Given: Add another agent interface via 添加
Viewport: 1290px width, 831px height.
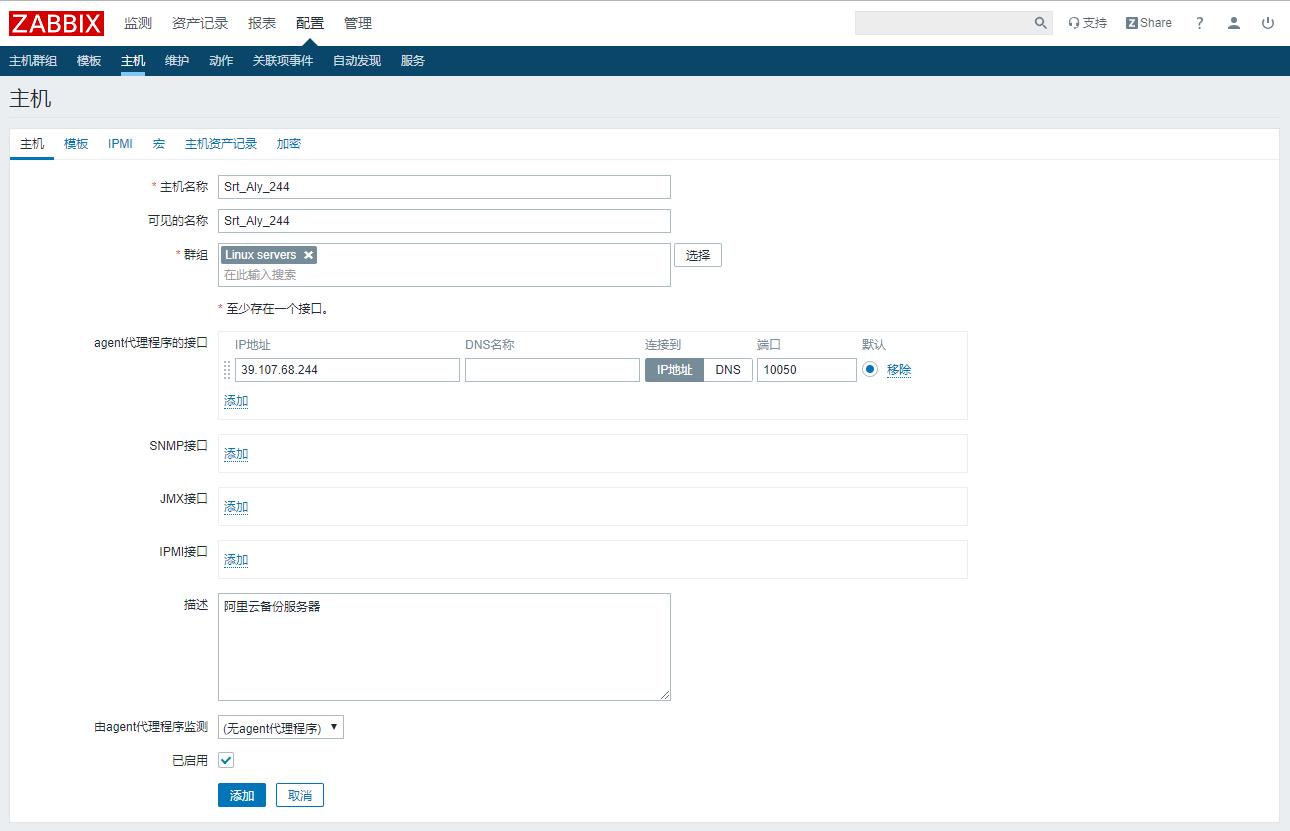Looking at the screenshot, I should coord(236,401).
